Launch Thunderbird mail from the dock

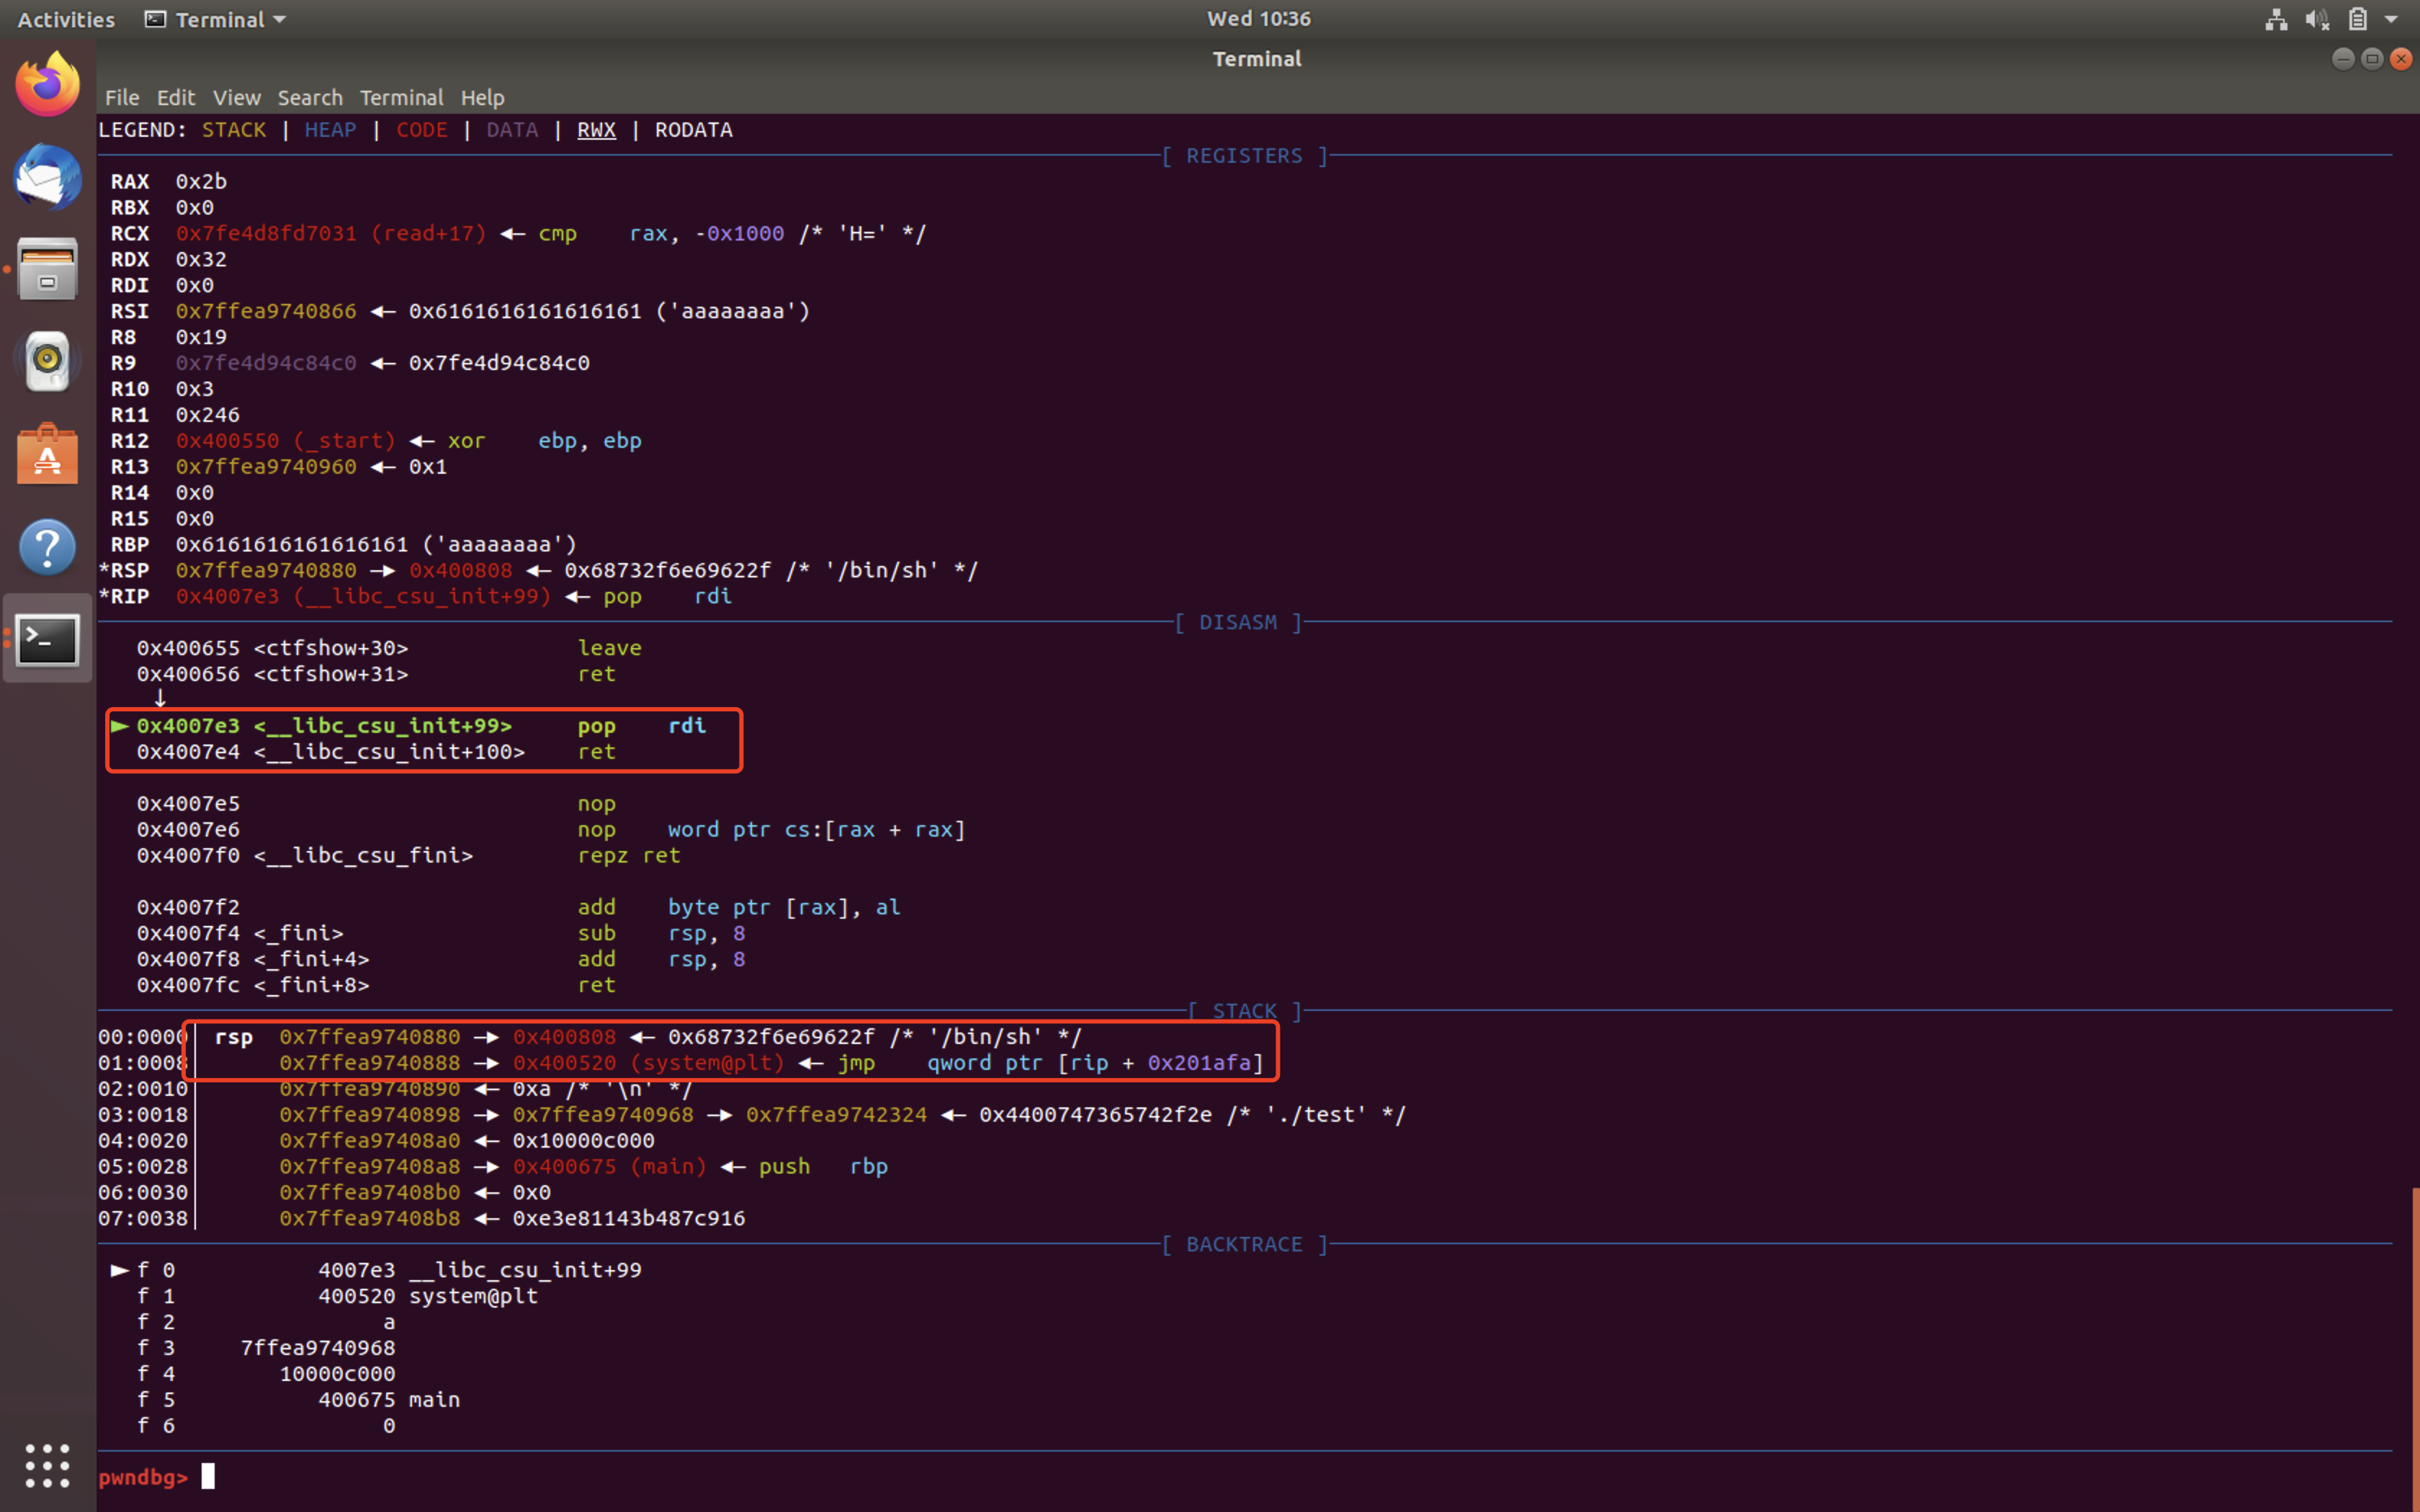click(47, 177)
